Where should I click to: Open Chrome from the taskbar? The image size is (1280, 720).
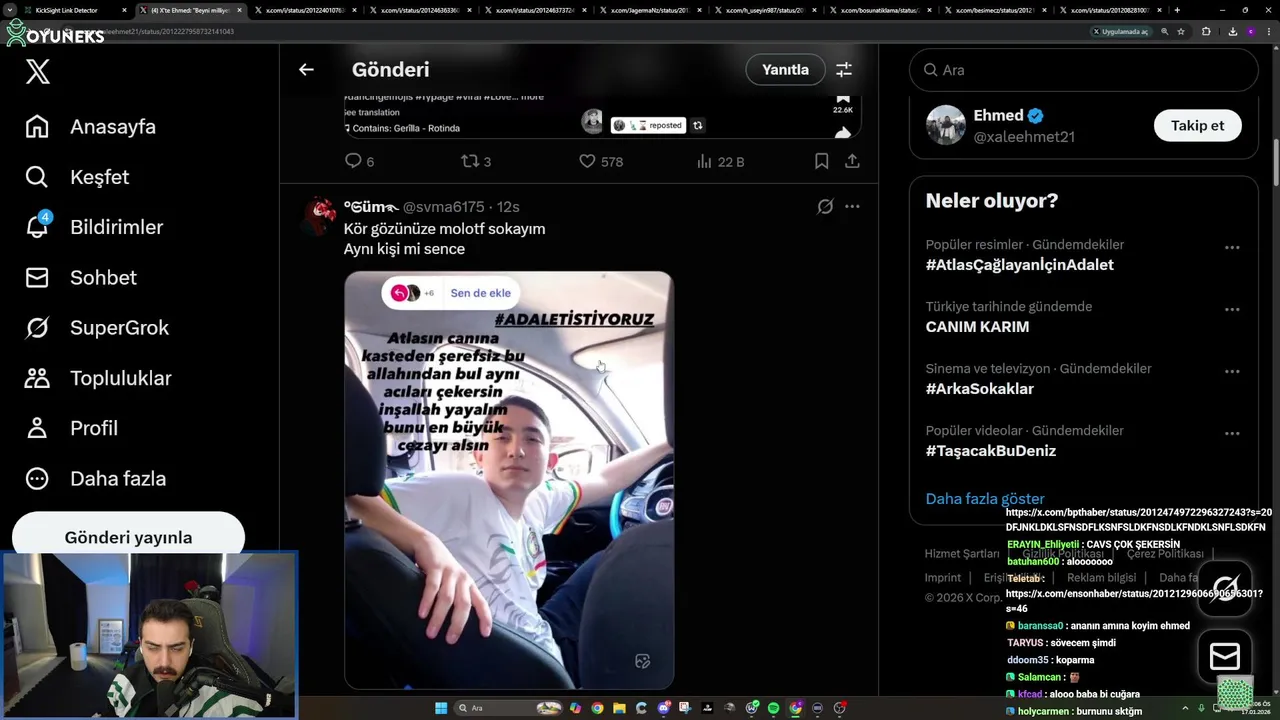[x=597, y=708]
